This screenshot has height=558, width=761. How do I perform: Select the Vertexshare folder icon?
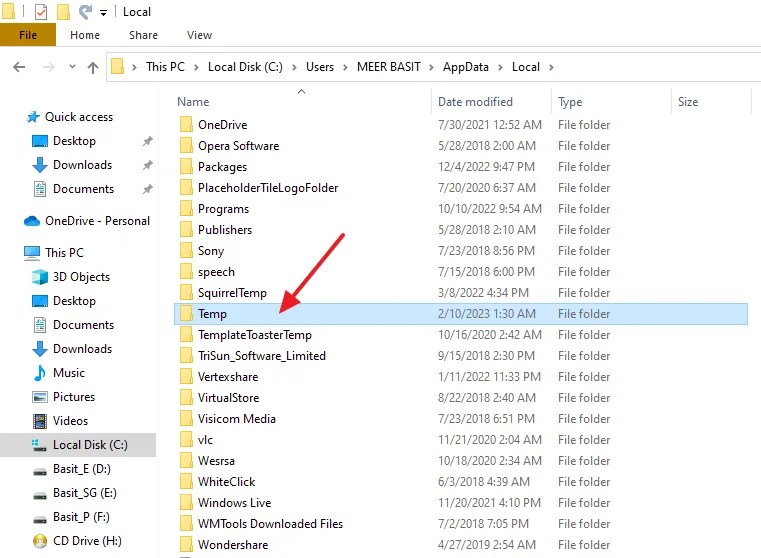point(186,377)
